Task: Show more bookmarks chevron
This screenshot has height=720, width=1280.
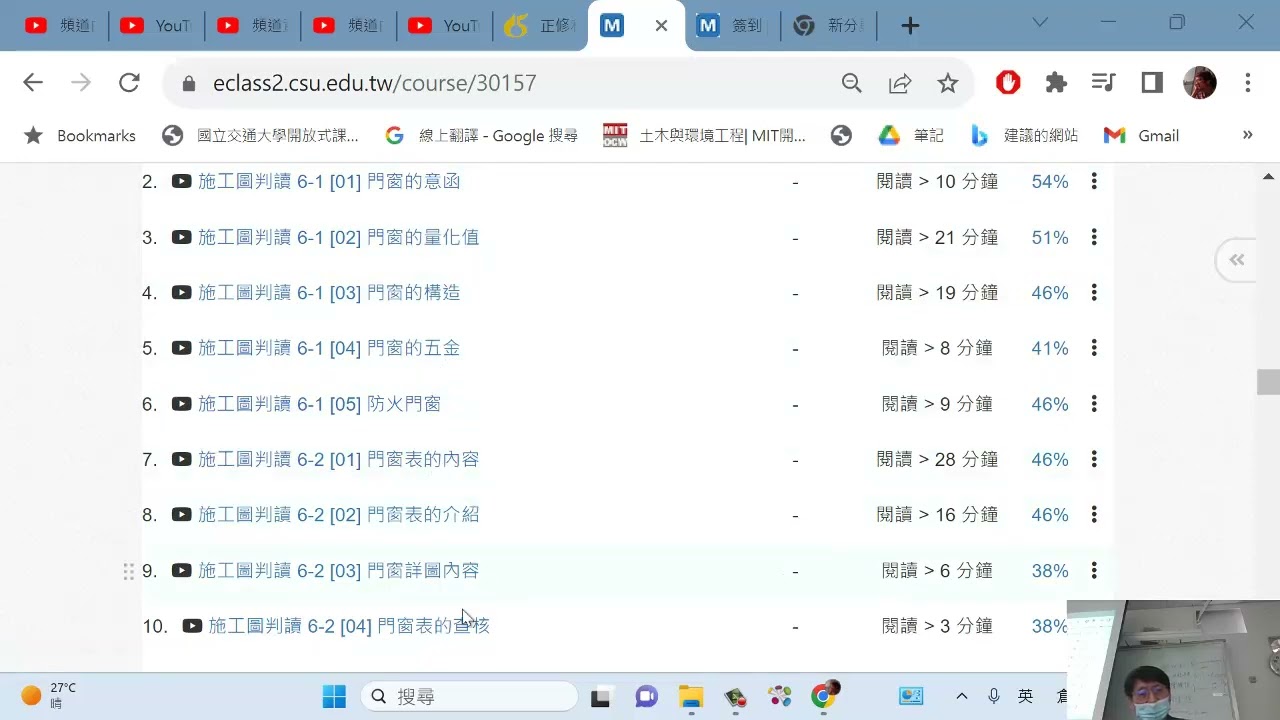Action: coord(1247,135)
